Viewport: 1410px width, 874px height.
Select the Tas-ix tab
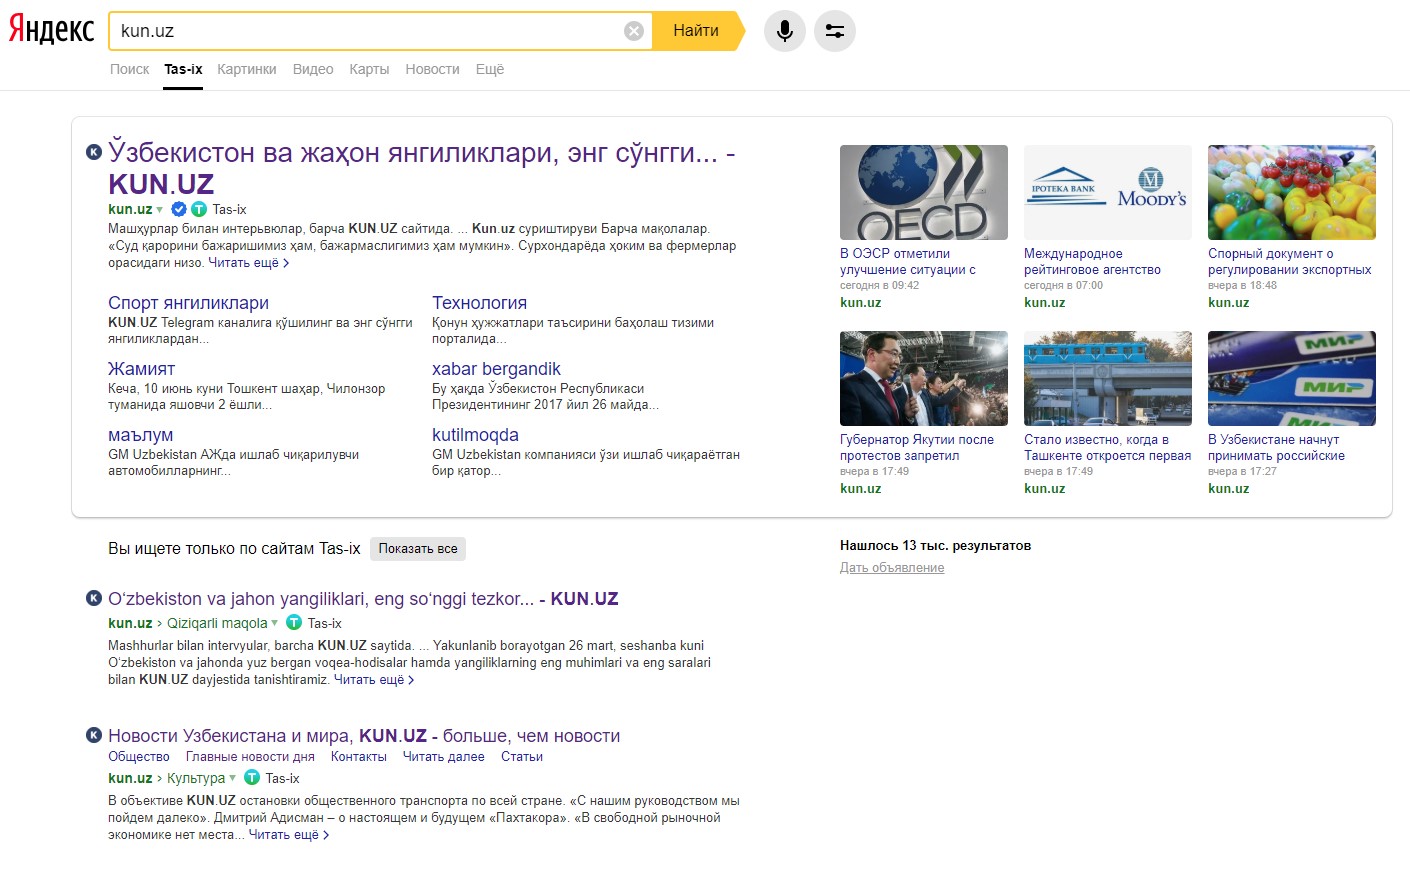(x=183, y=69)
